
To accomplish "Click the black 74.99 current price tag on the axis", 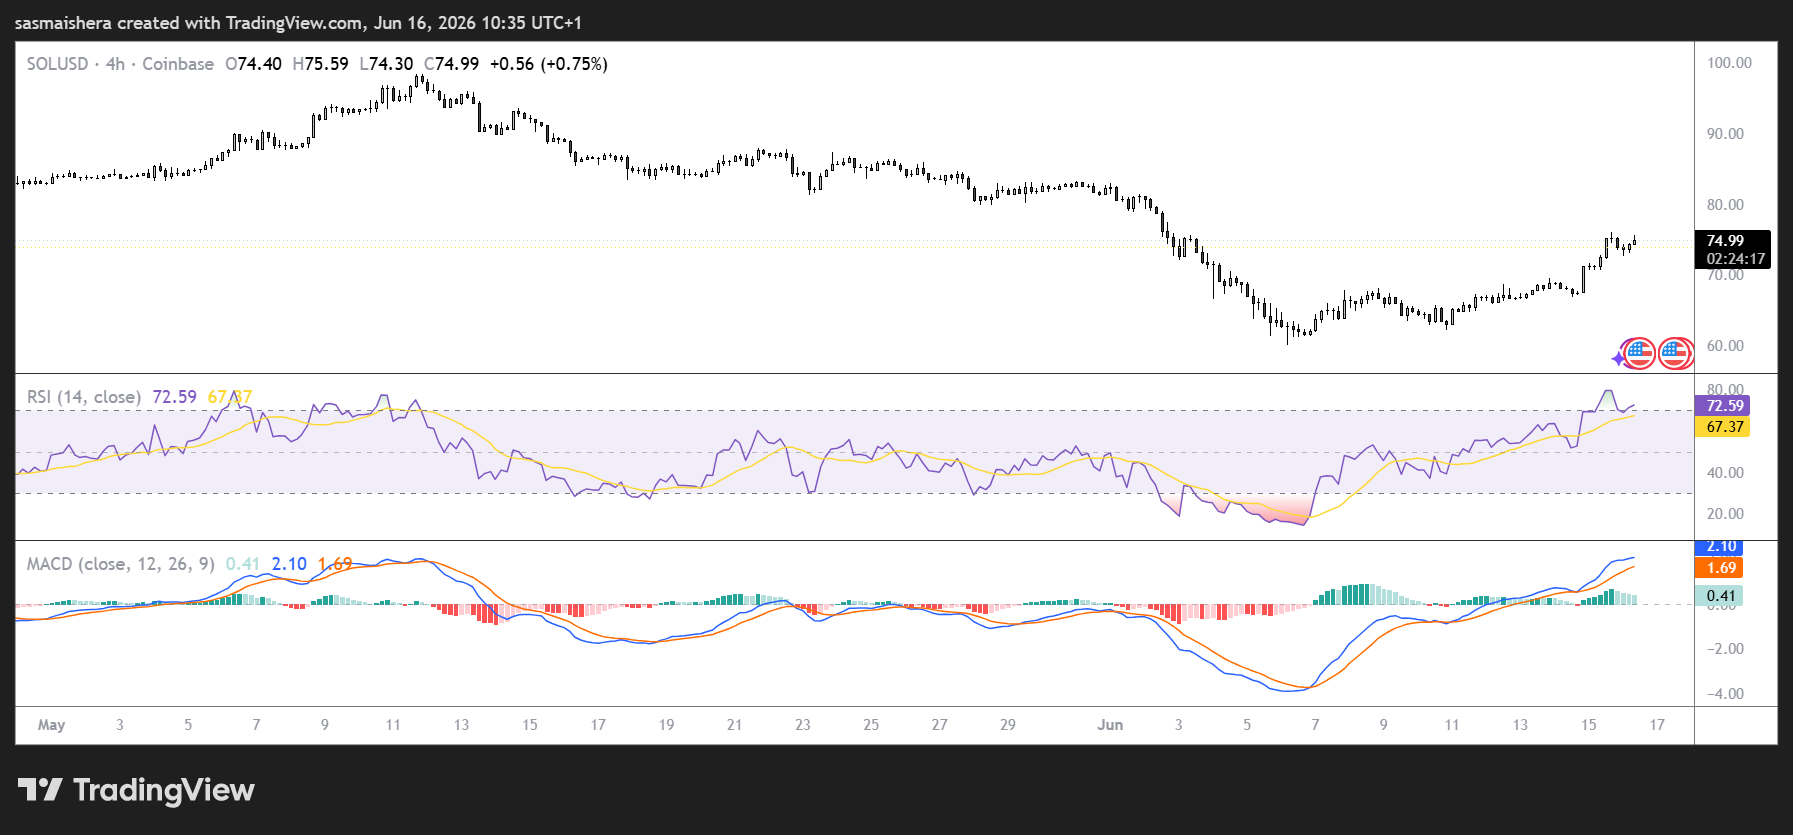I will (x=1725, y=241).
